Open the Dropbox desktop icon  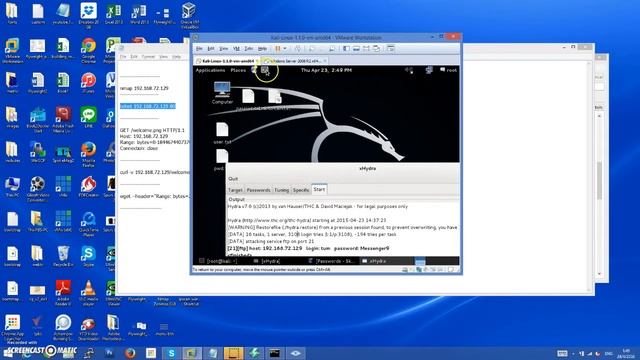pyautogui.click(x=89, y=16)
